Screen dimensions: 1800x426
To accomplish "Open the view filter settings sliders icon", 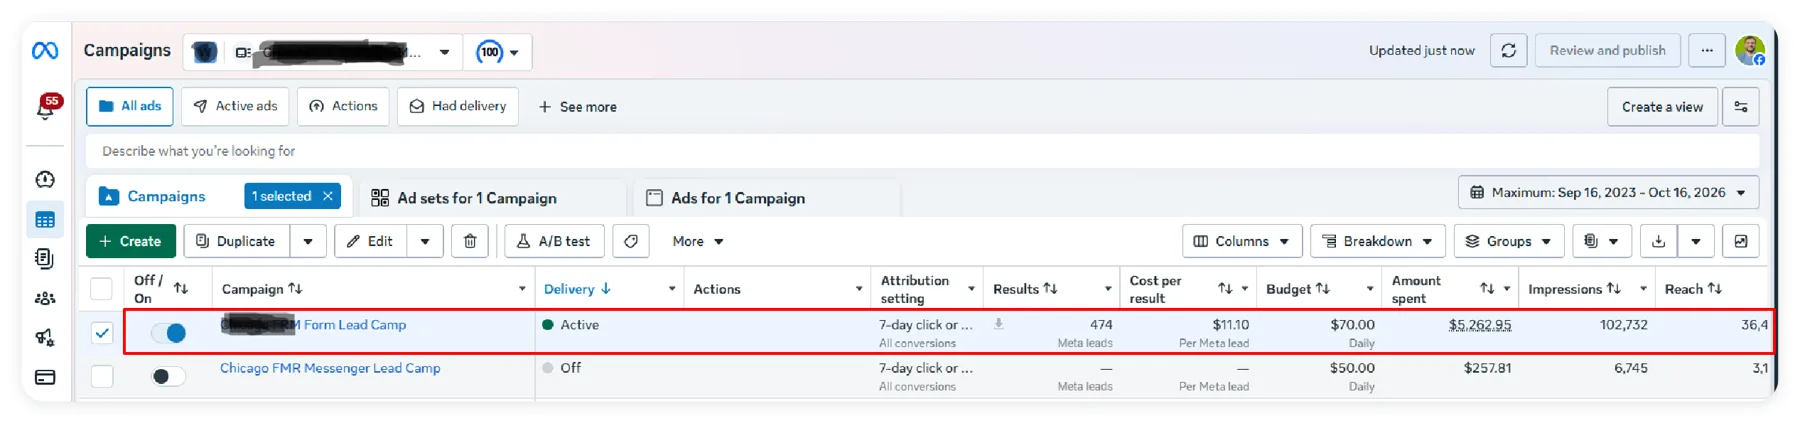I will [1741, 107].
